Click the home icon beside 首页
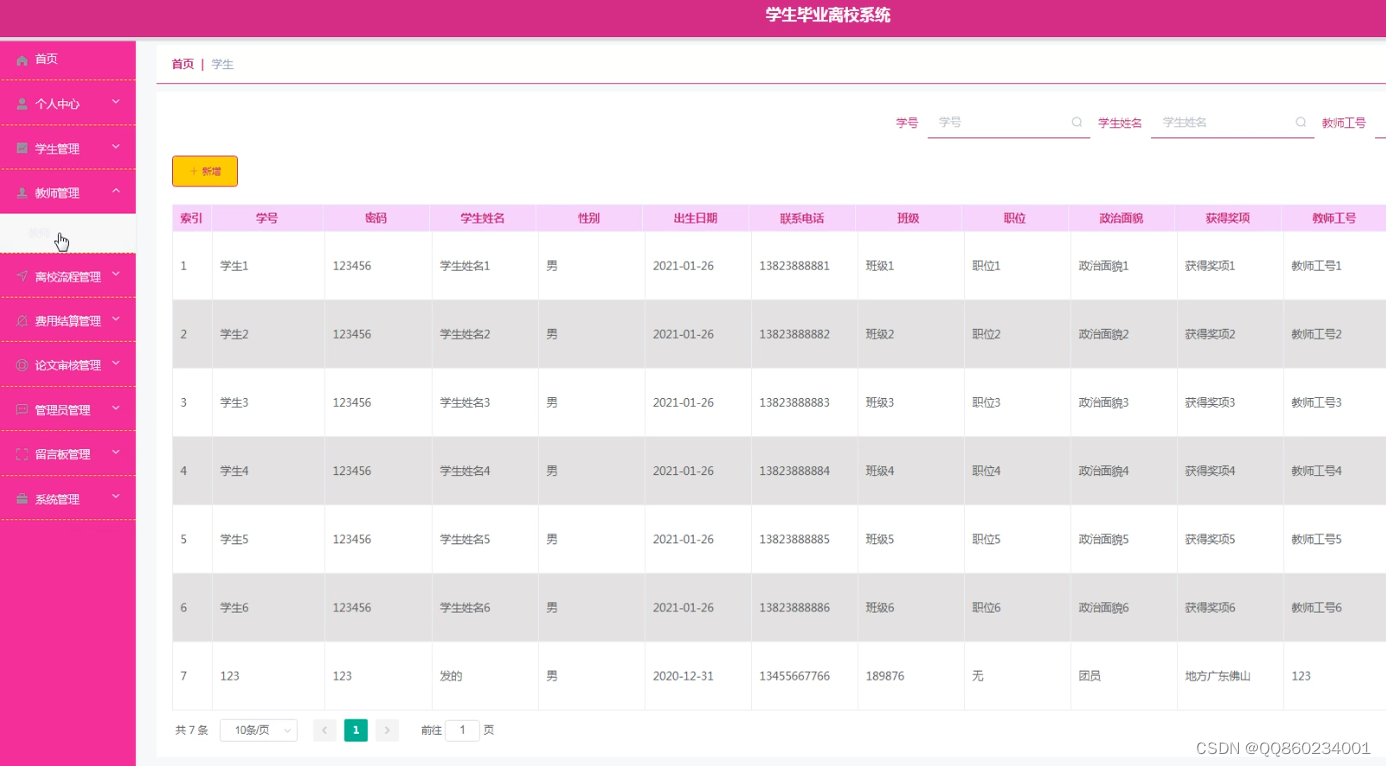This screenshot has height=766, width=1386. point(22,60)
